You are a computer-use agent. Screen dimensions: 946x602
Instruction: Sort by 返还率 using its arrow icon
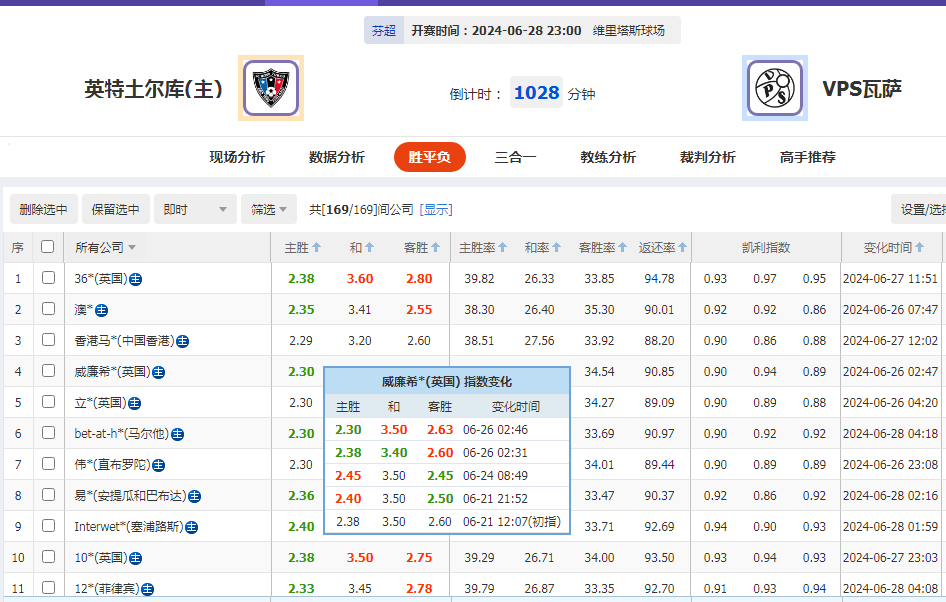(x=681, y=246)
